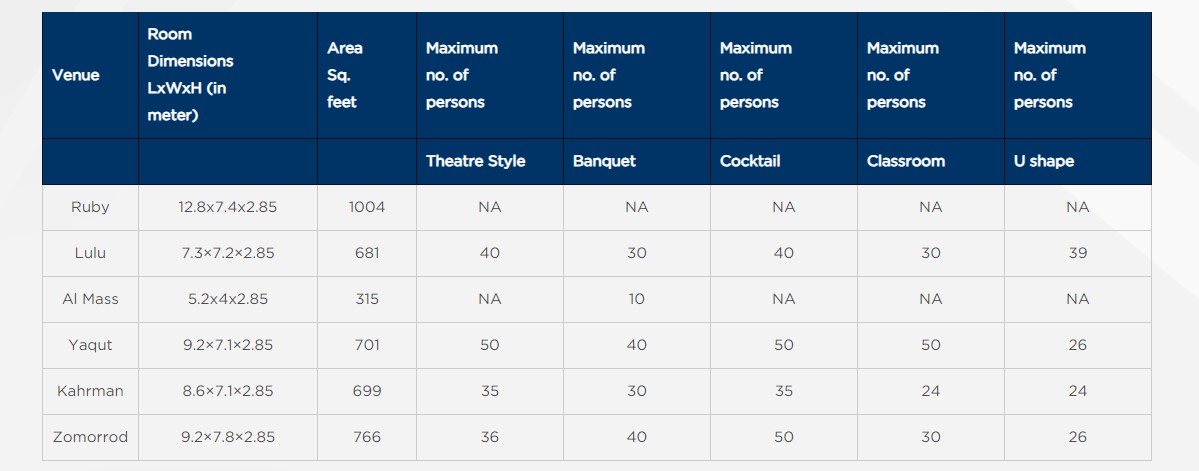Select Kahrman's dimensions 8.6×7.1×2.85

pos(228,391)
